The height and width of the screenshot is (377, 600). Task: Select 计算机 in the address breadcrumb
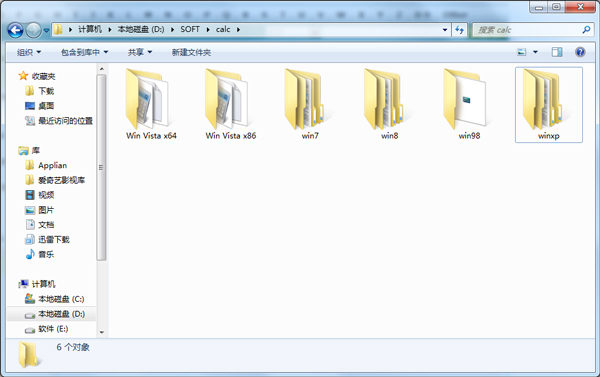[x=90, y=29]
